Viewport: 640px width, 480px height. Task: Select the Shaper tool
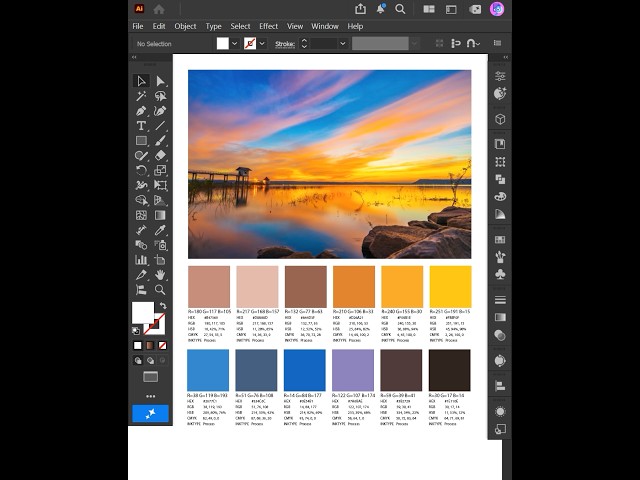coord(141,156)
